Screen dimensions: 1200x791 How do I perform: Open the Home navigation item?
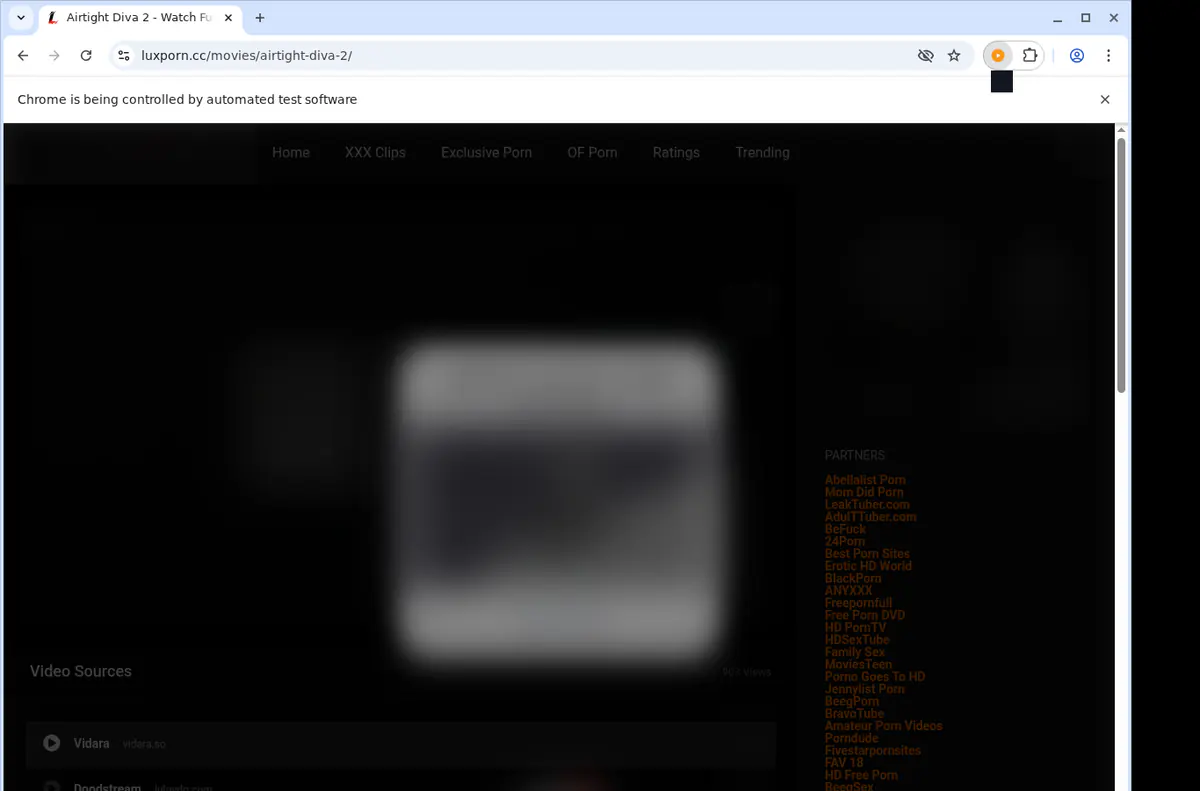[291, 152]
